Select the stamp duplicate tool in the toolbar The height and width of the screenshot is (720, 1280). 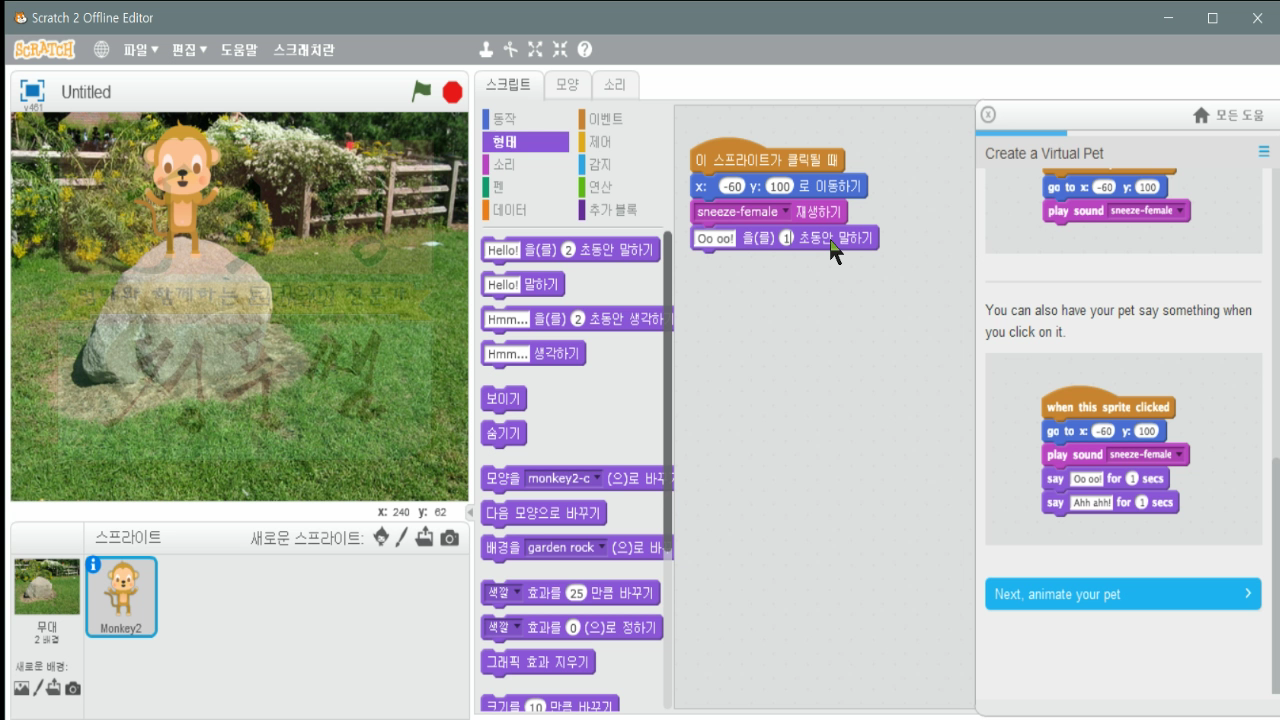tap(486, 48)
